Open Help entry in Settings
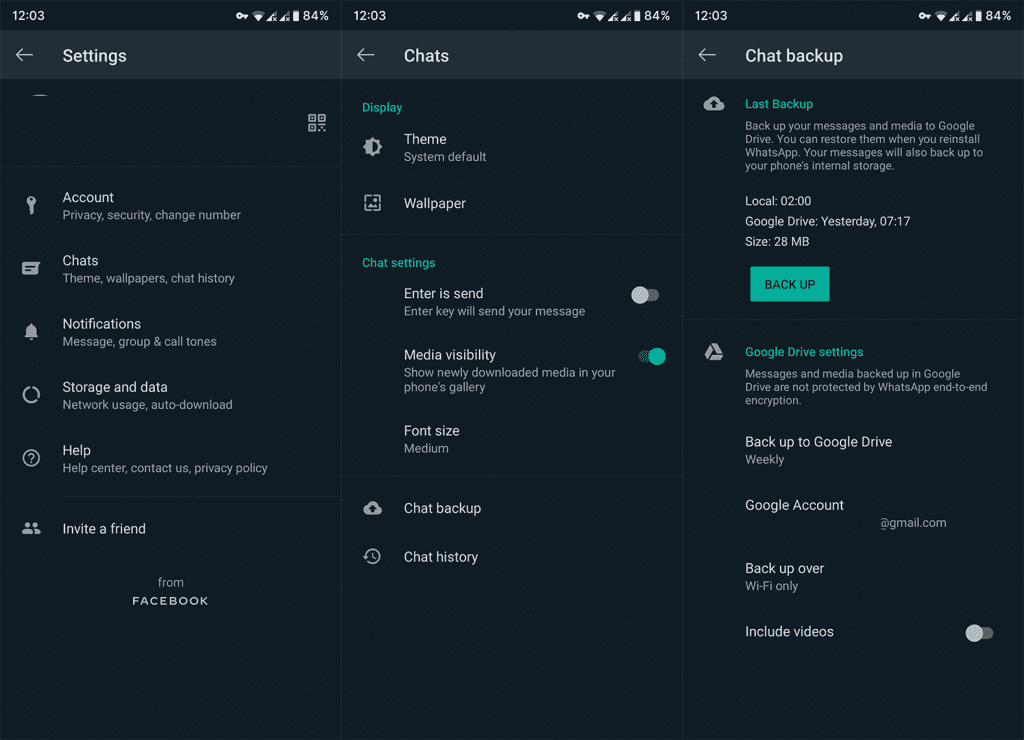Screen dimensions: 1024x740 click(170, 458)
